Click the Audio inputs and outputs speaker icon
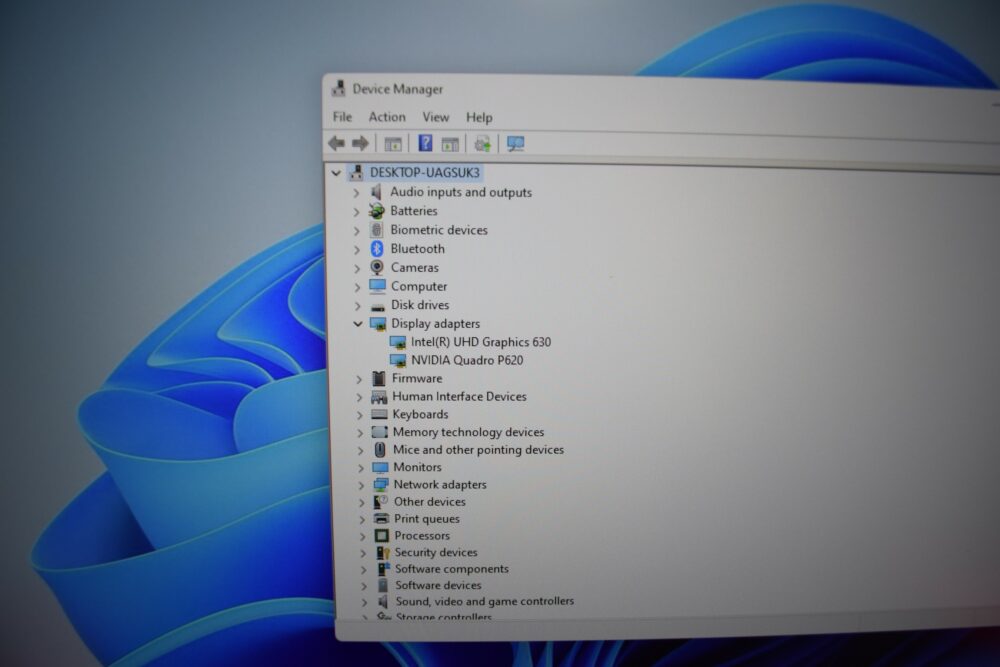 pos(376,192)
